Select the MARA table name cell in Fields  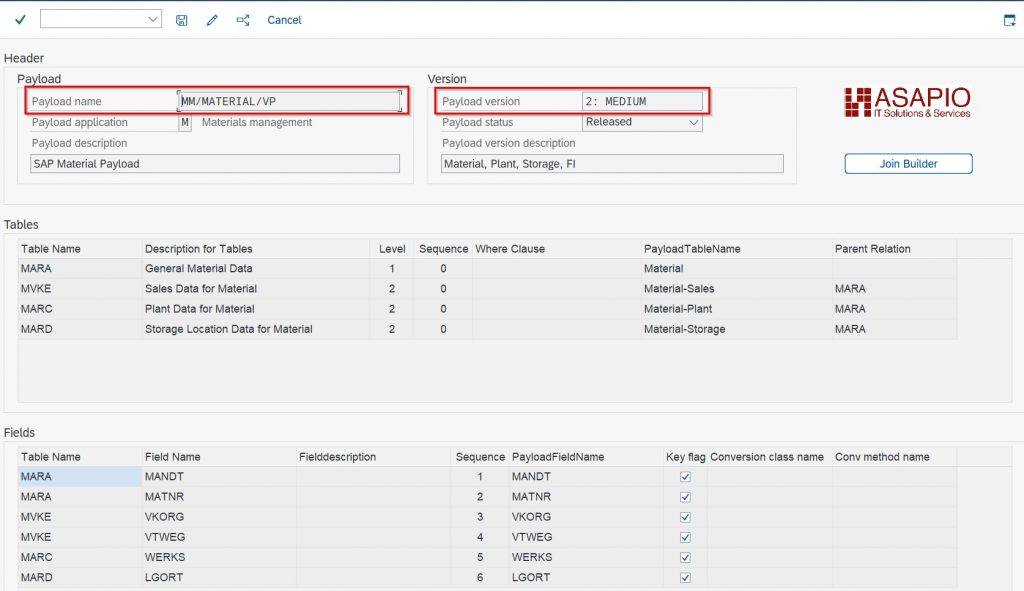click(78, 477)
